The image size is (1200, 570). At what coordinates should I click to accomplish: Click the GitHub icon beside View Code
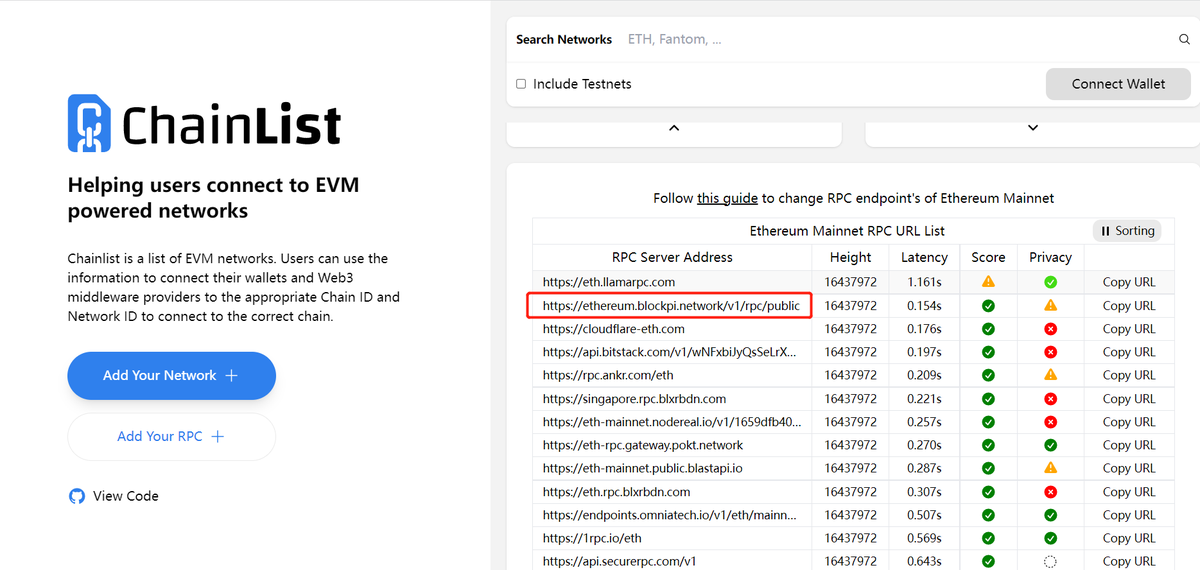coord(77,496)
